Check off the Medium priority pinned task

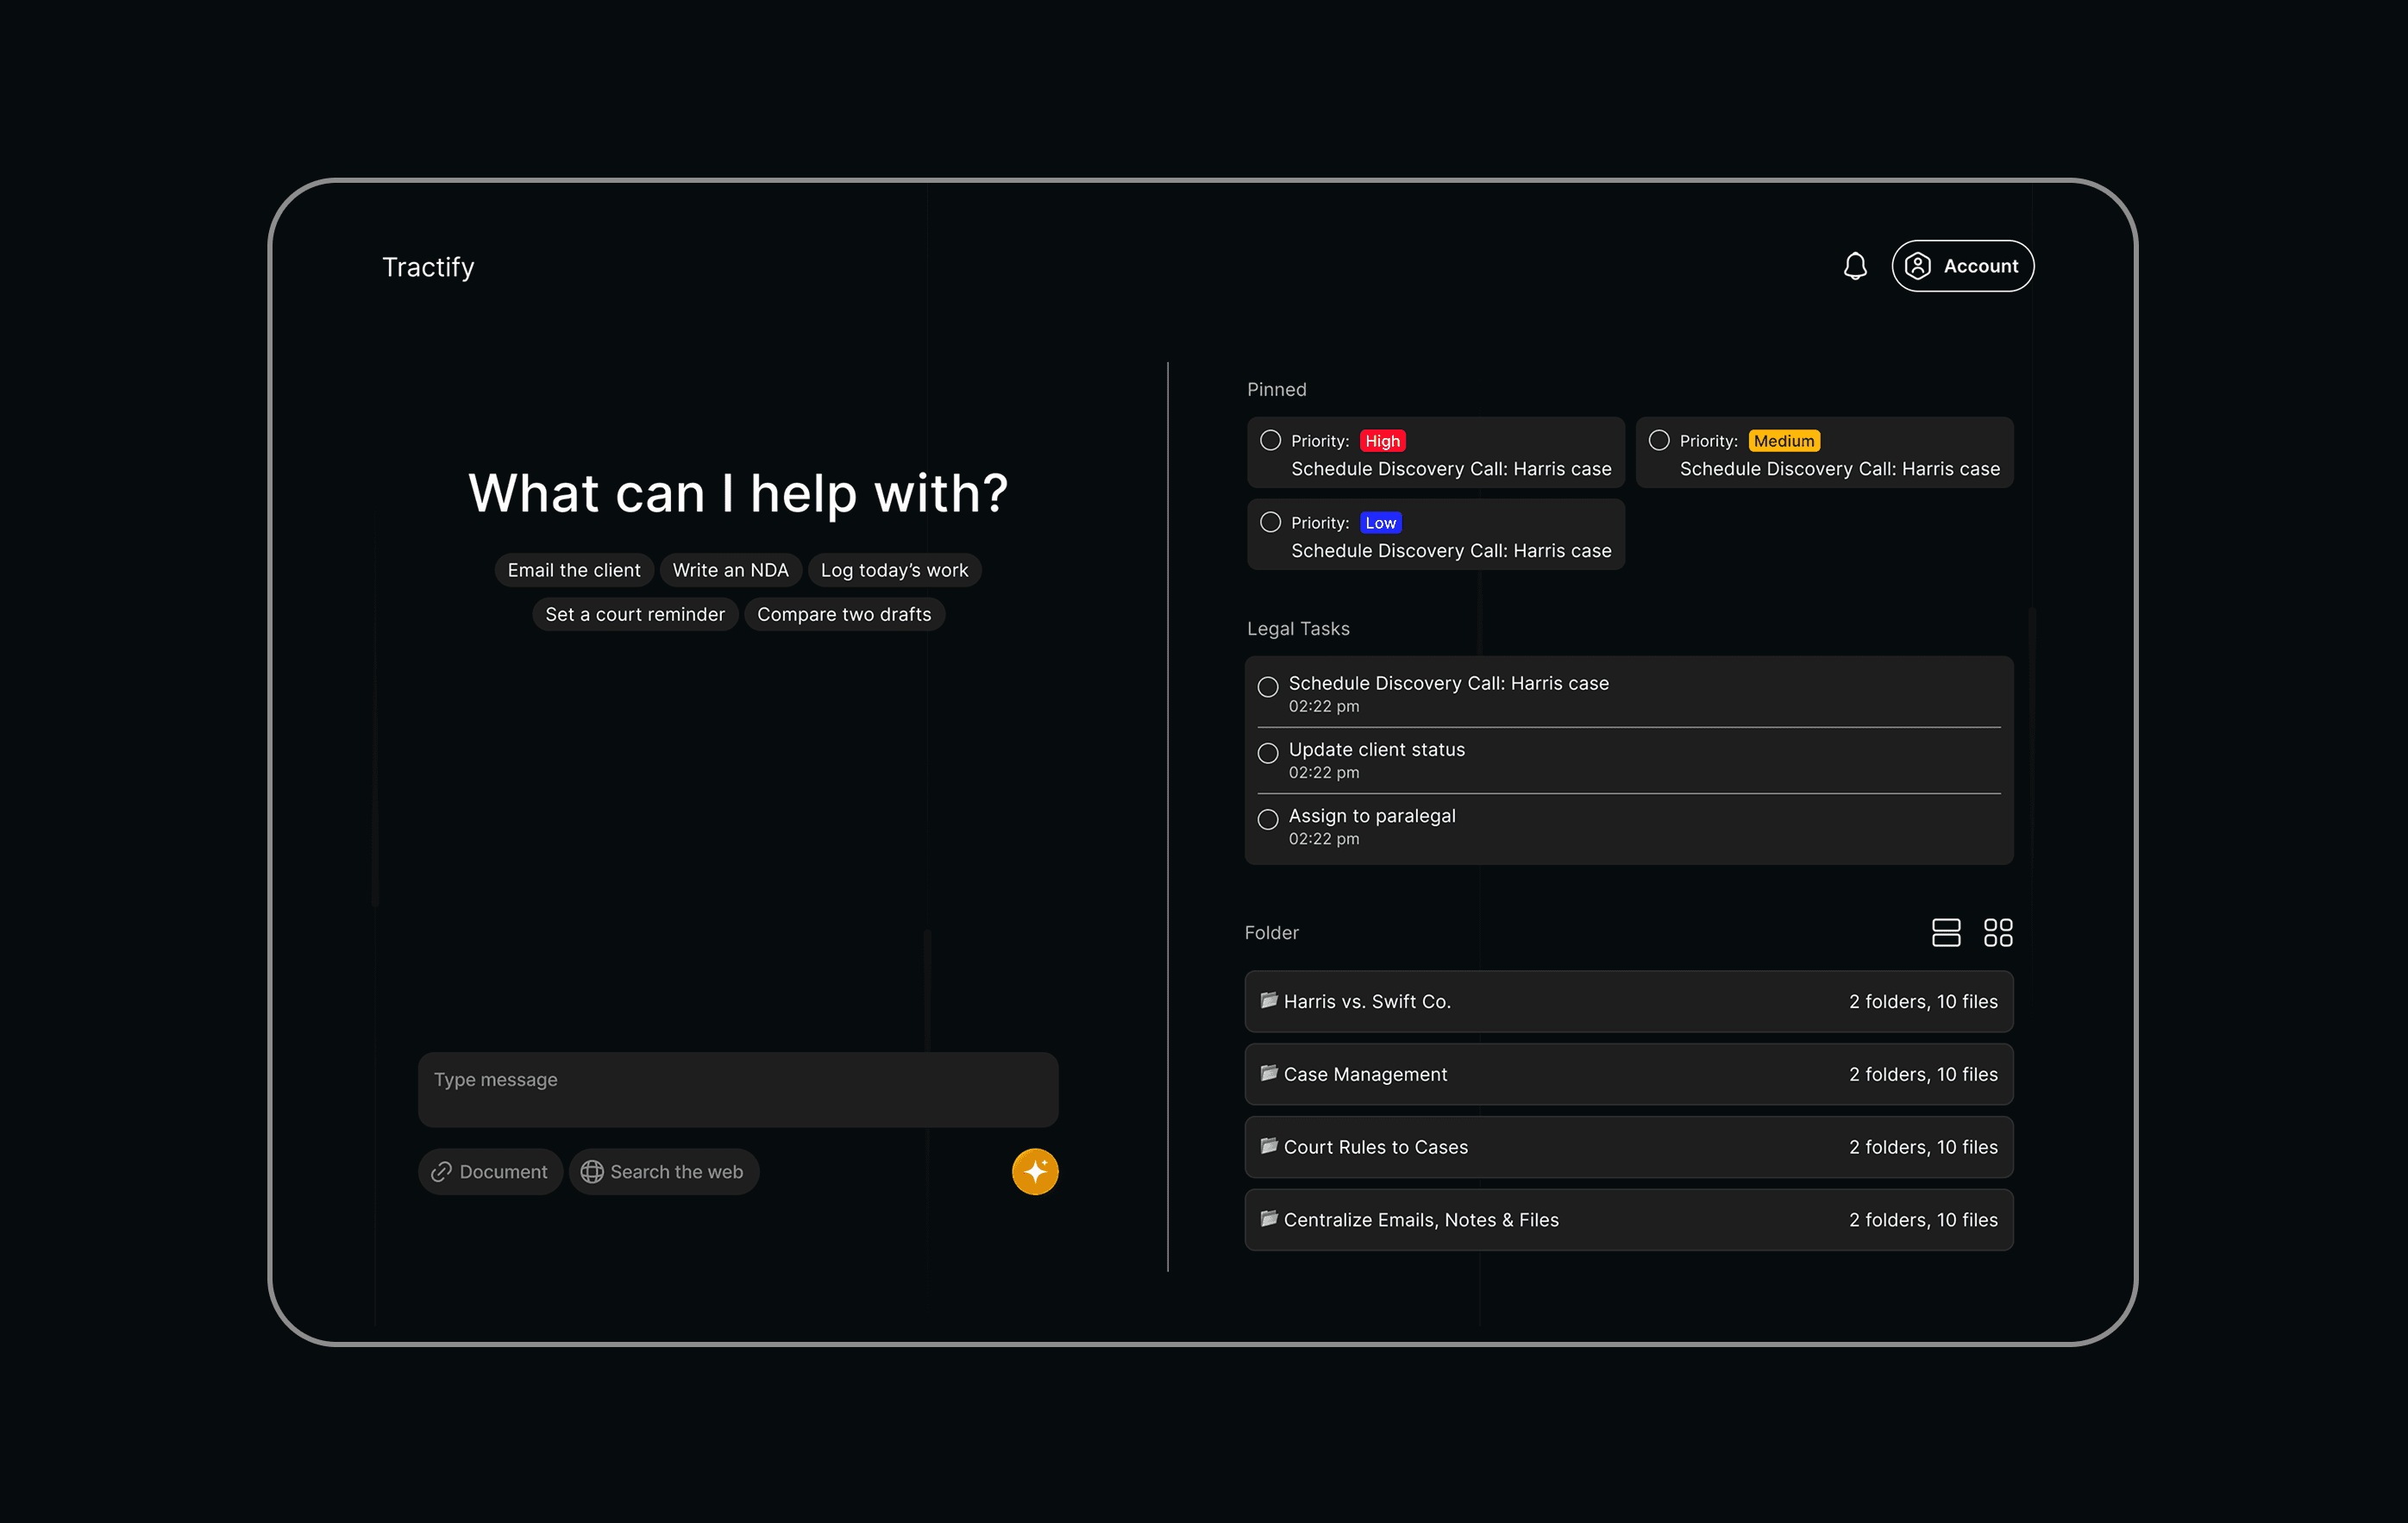pos(1659,440)
